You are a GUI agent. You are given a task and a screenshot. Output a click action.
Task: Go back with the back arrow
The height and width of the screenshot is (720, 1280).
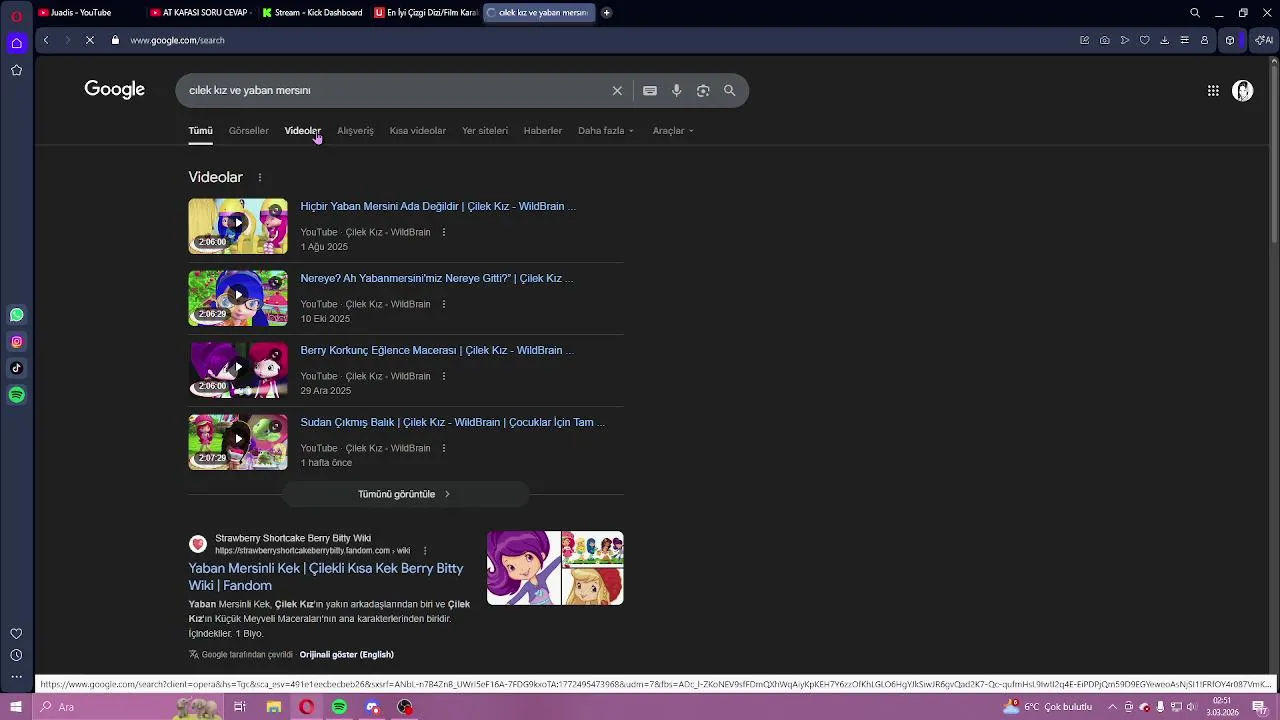click(46, 40)
